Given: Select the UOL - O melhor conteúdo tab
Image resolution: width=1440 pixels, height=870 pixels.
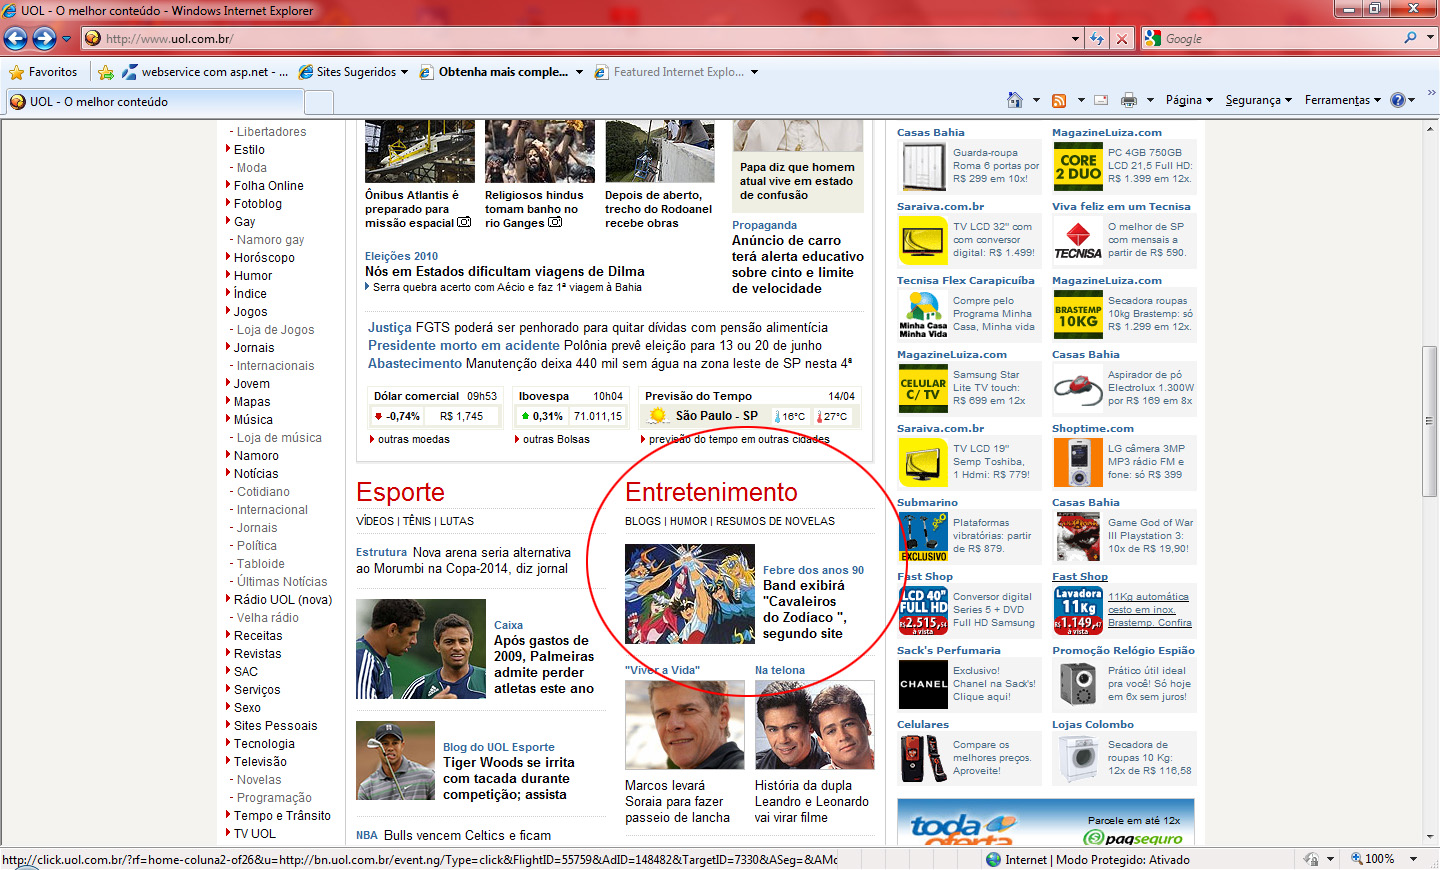Looking at the screenshot, I should pos(153,102).
